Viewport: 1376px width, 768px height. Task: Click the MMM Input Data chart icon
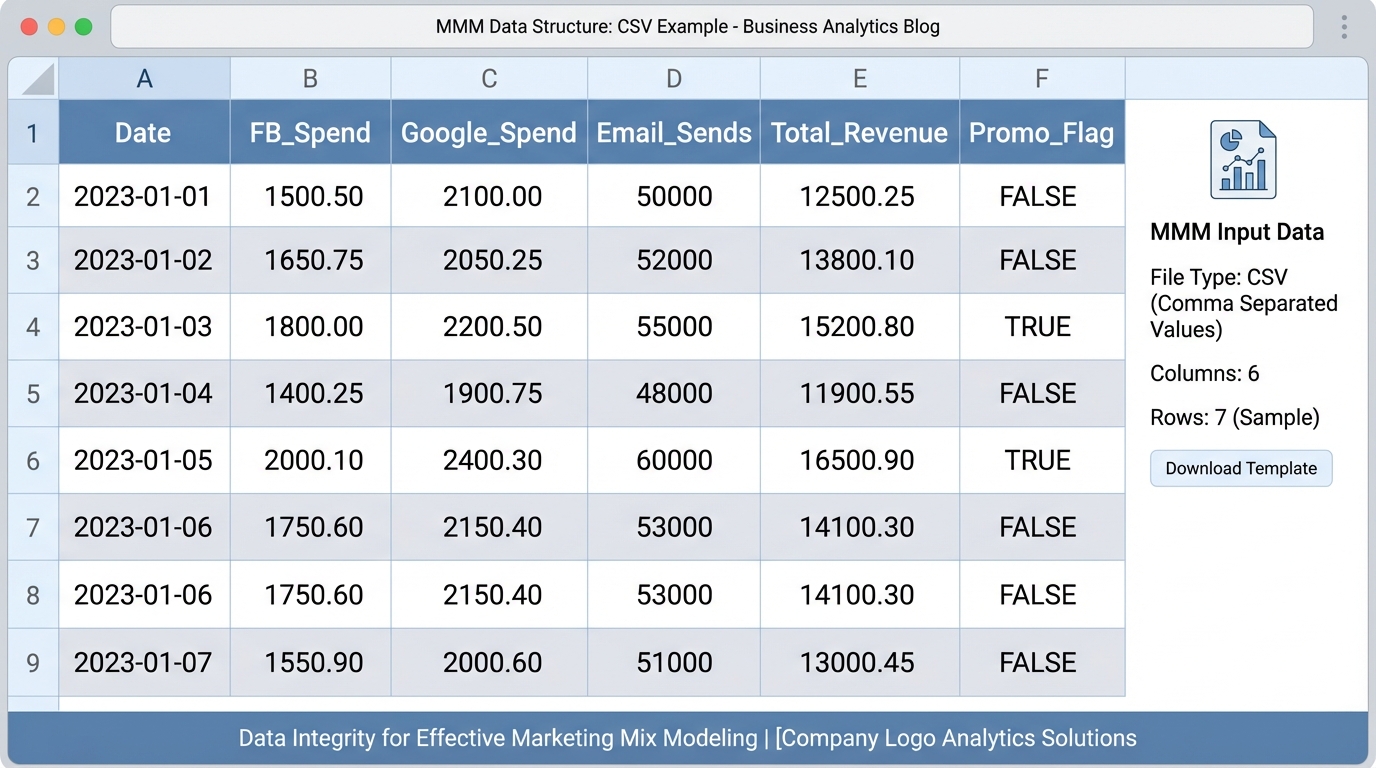1242,160
